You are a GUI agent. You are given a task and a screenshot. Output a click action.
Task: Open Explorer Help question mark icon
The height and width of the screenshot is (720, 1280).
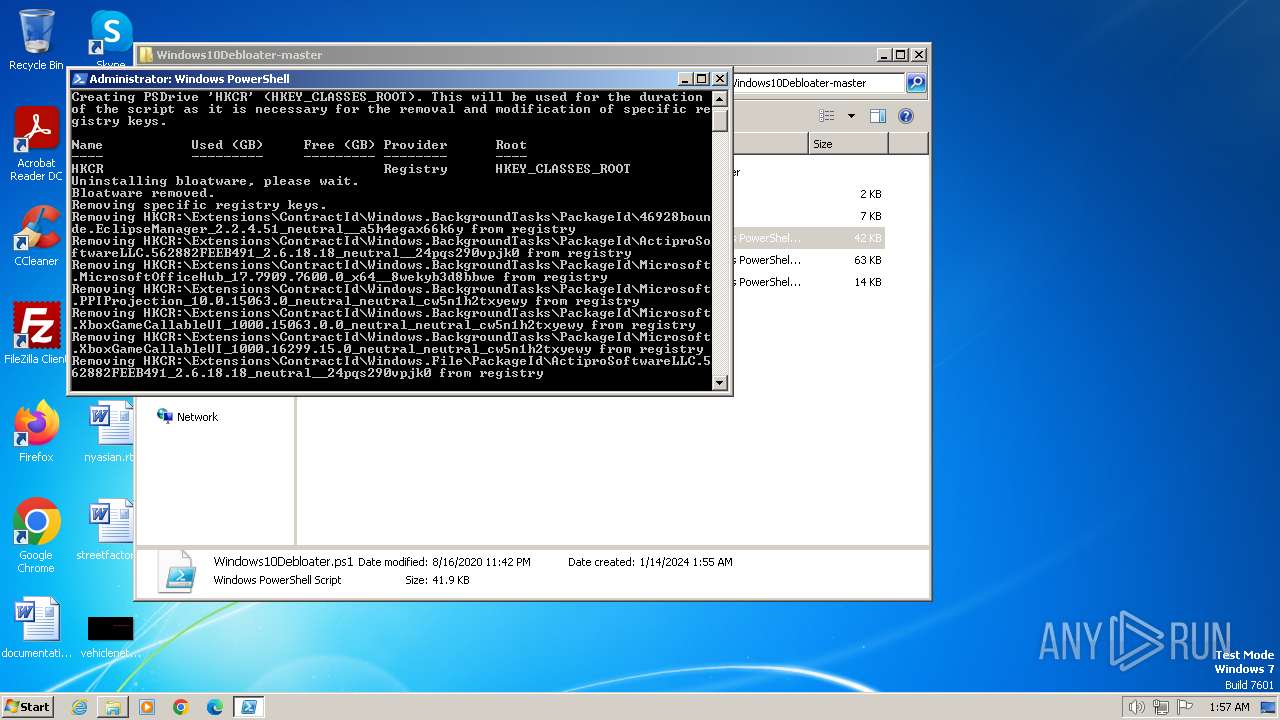tap(906, 116)
